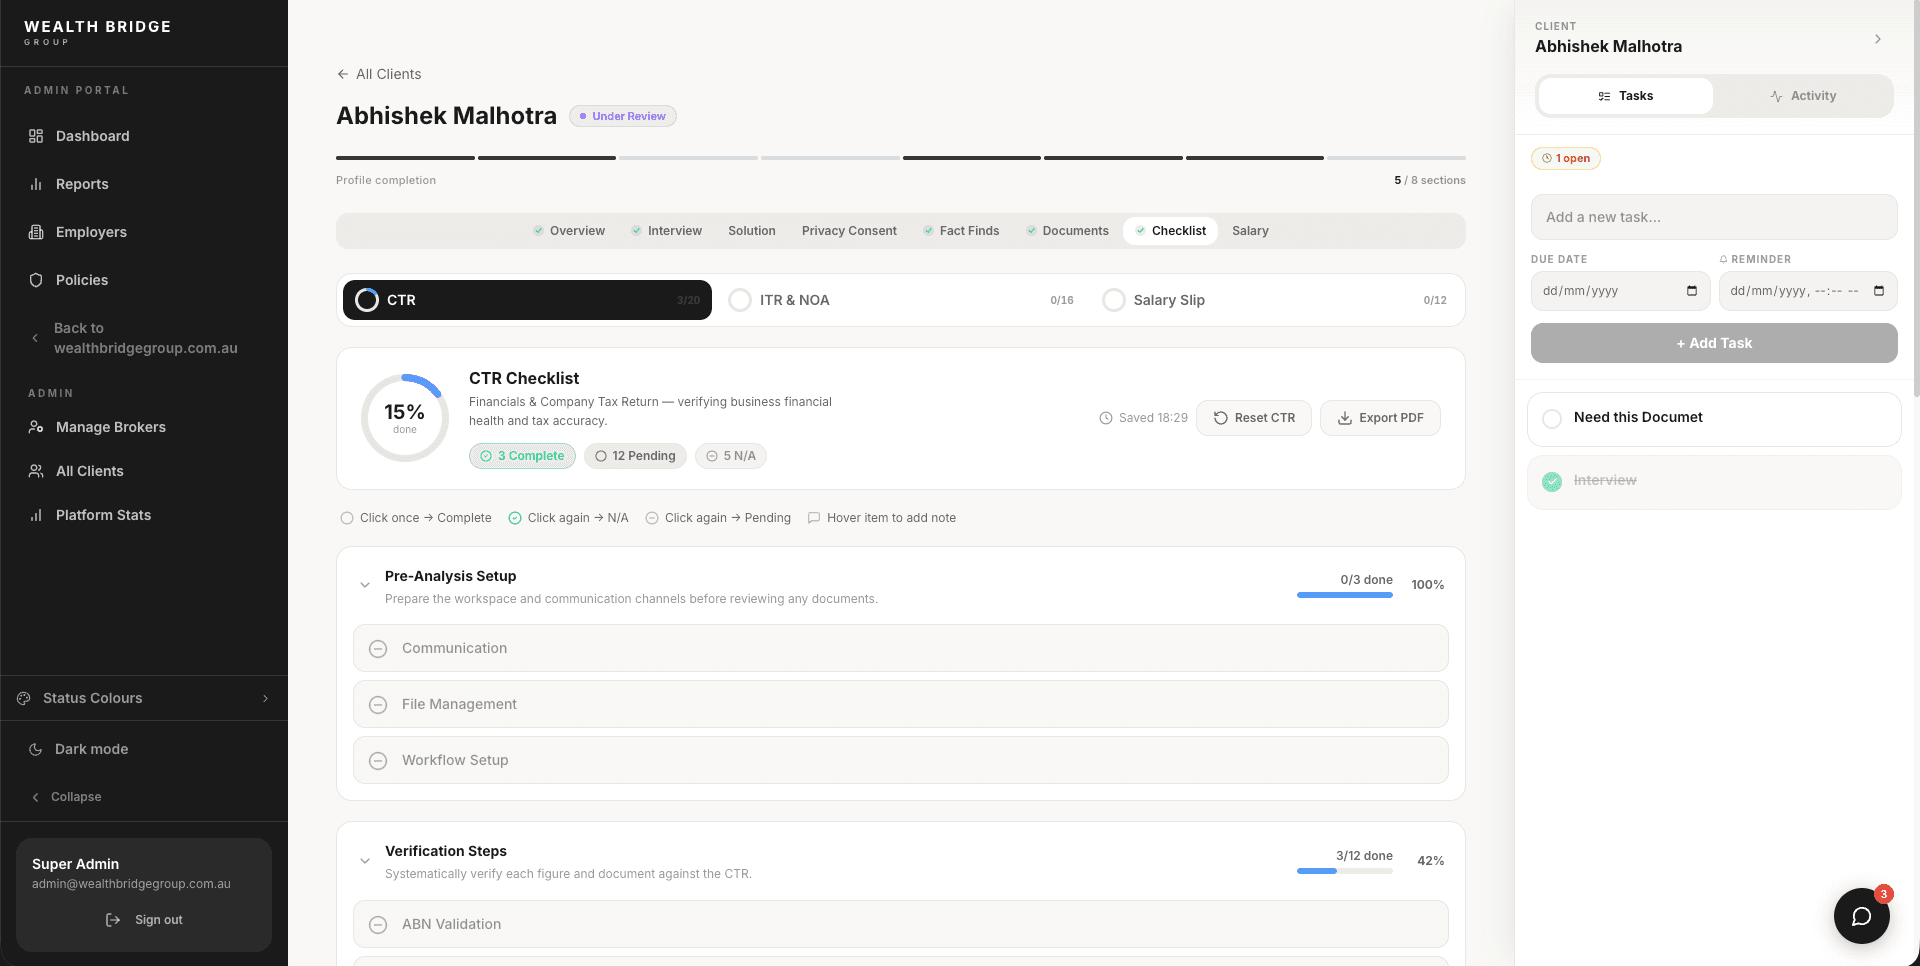The image size is (1920, 966).
Task: Collapse the Pre-Analysis Setup section chevron
Action: [x=365, y=585]
